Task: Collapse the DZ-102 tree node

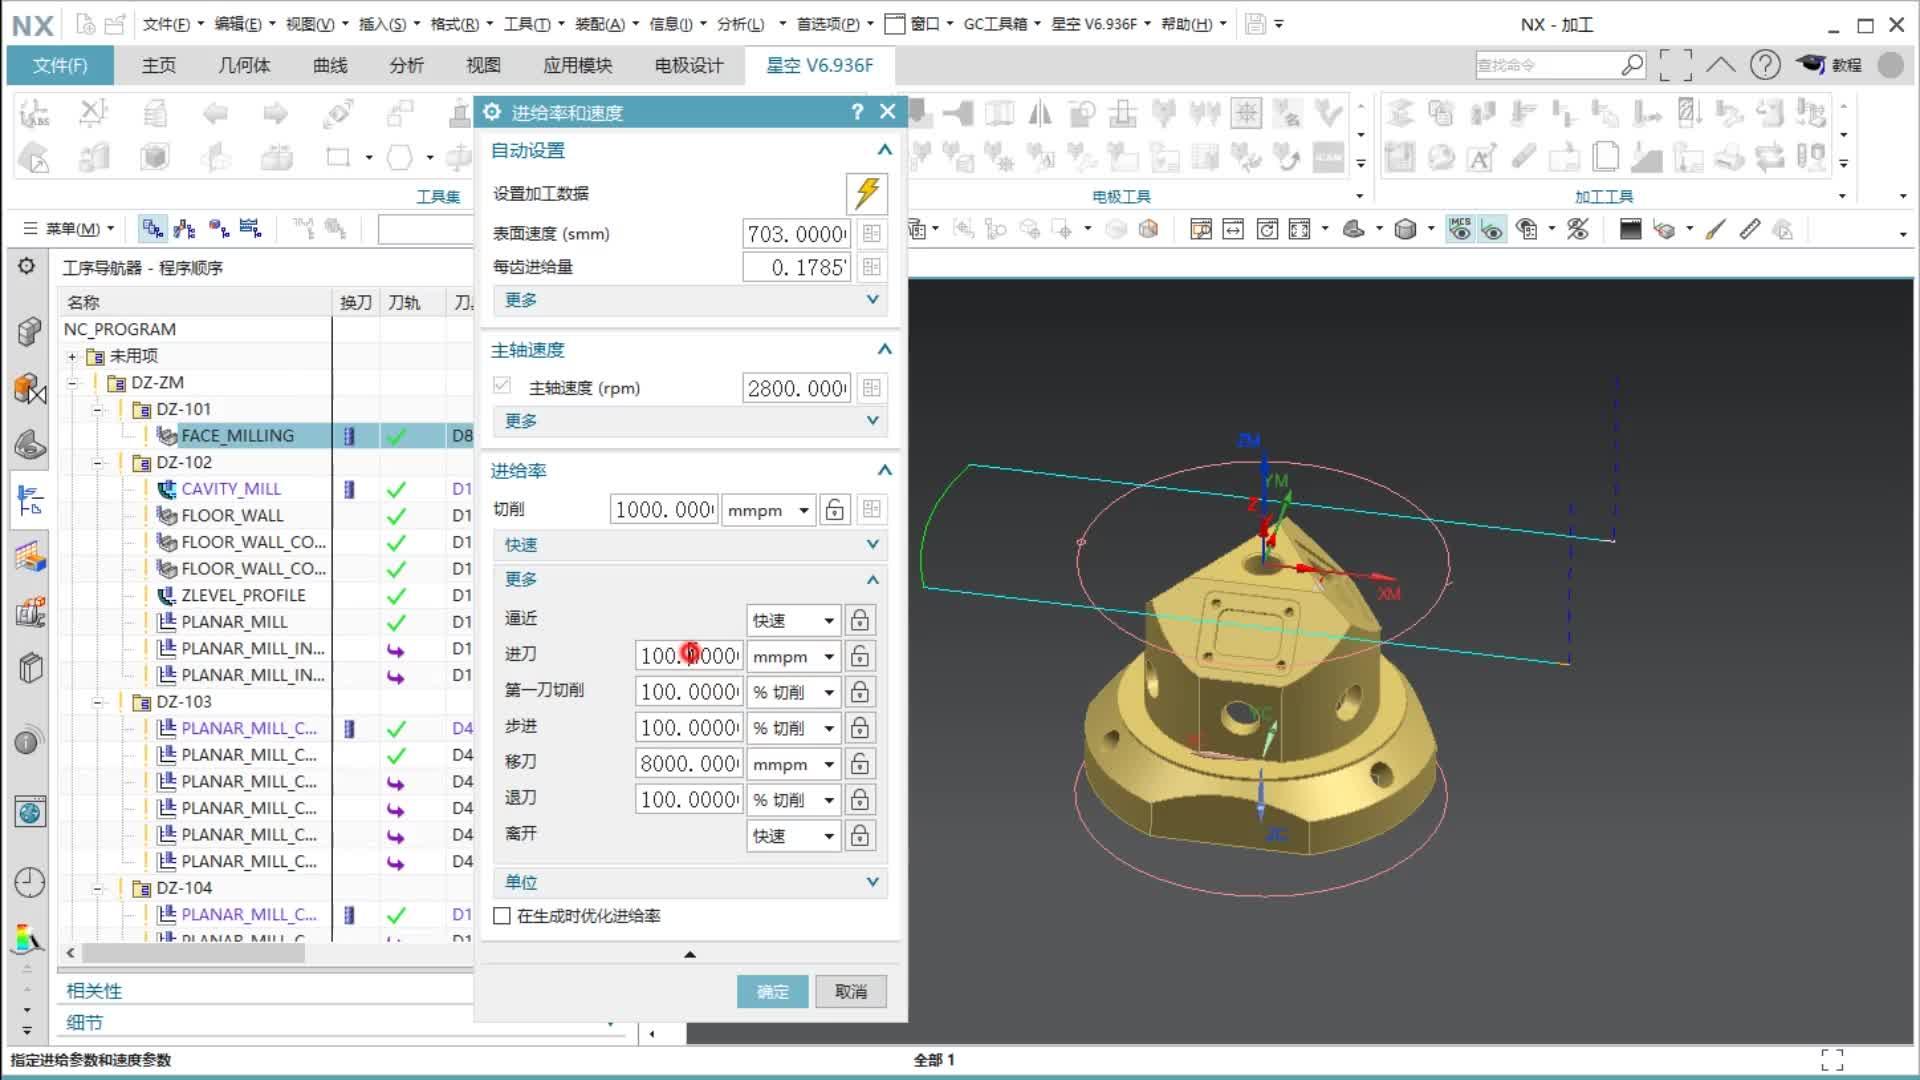Action: [x=98, y=462]
